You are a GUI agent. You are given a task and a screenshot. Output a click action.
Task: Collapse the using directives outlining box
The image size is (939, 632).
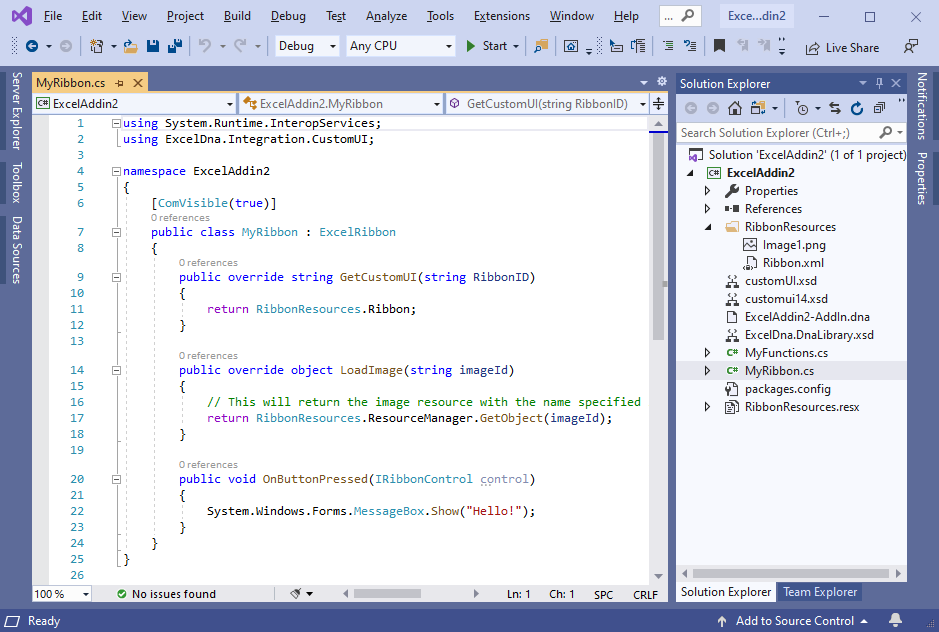pos(116,123)
